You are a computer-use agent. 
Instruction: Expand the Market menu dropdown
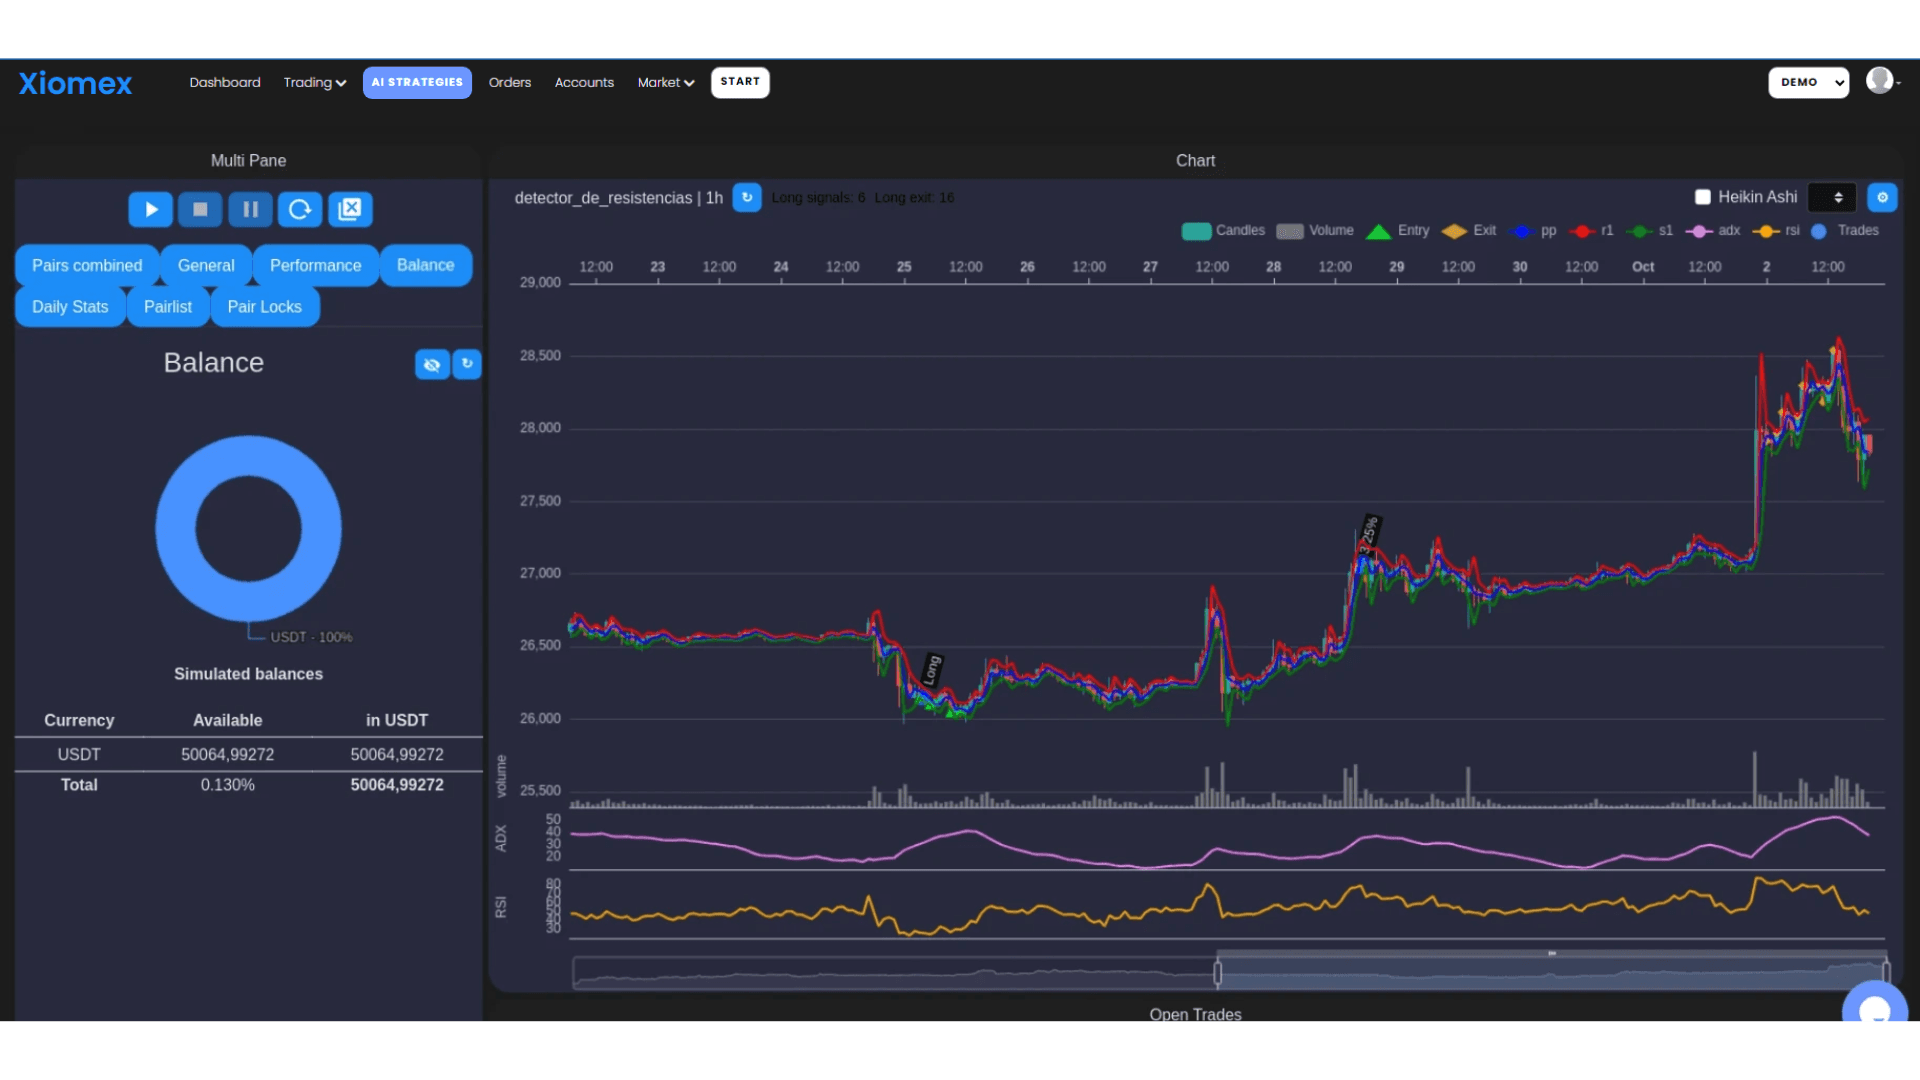point(666,82)
